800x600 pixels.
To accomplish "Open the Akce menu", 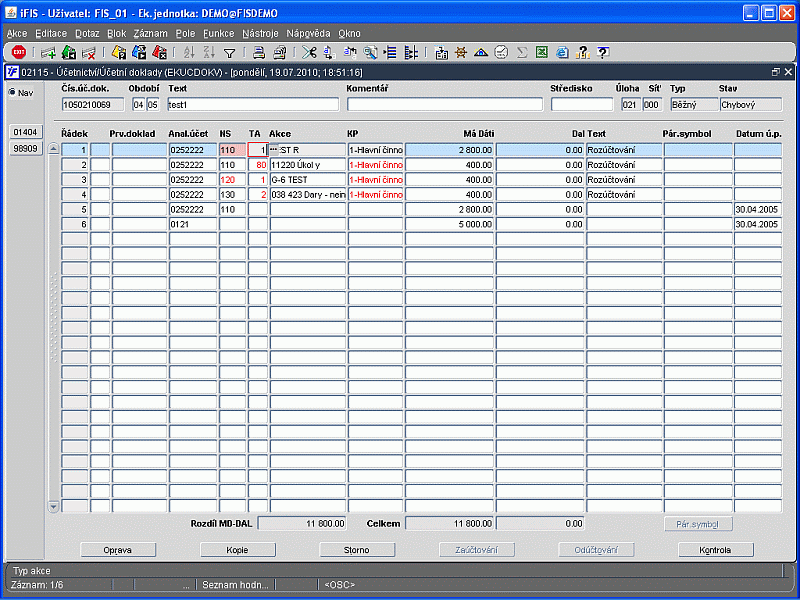I will coord(17,34).
